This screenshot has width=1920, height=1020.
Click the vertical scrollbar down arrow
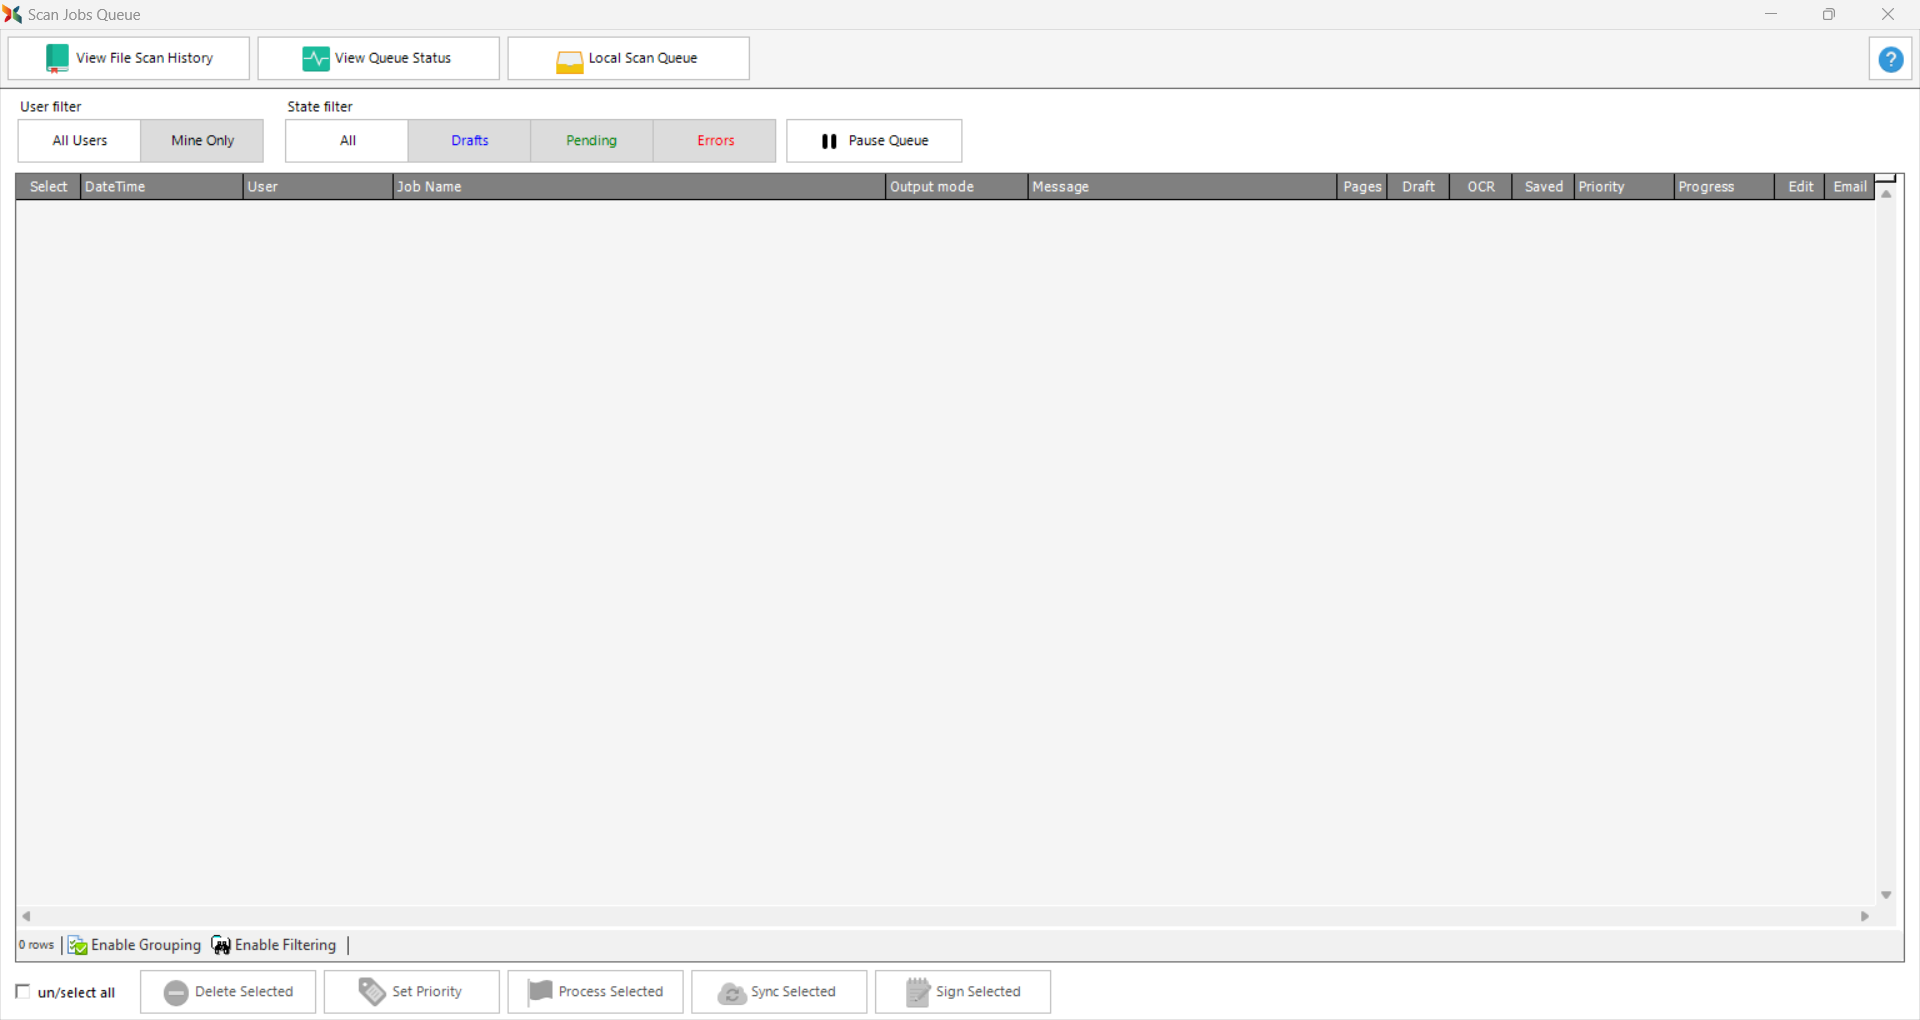(1886, 895)
